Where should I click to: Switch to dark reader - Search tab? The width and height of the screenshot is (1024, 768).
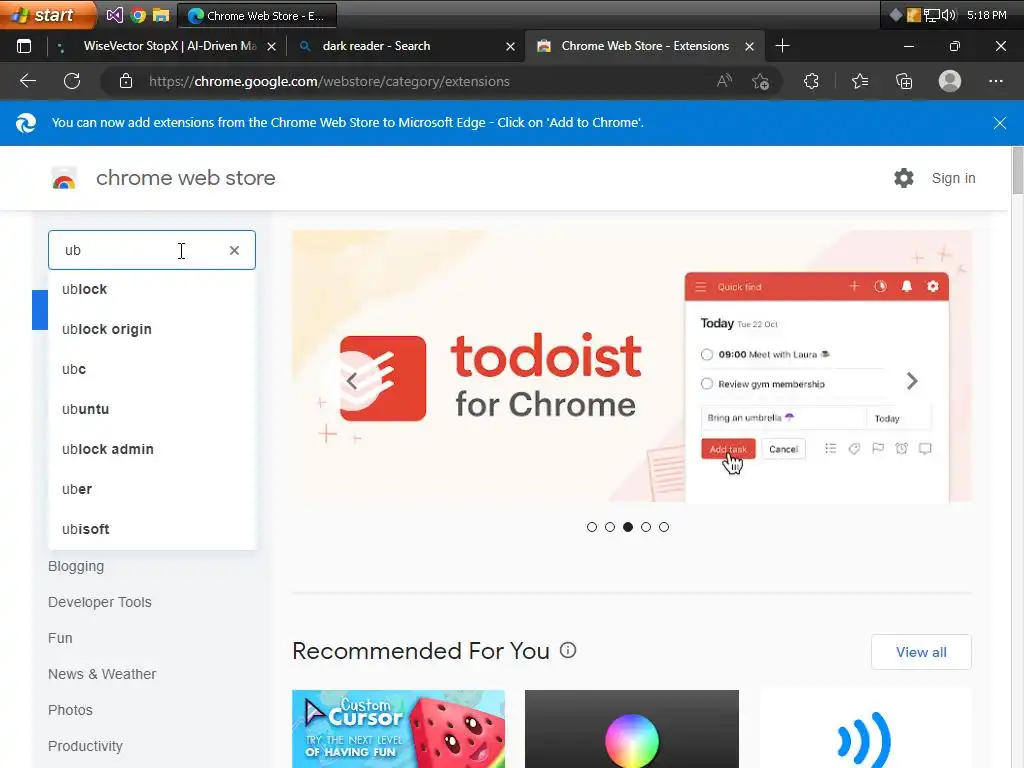(x=405, y=46)
